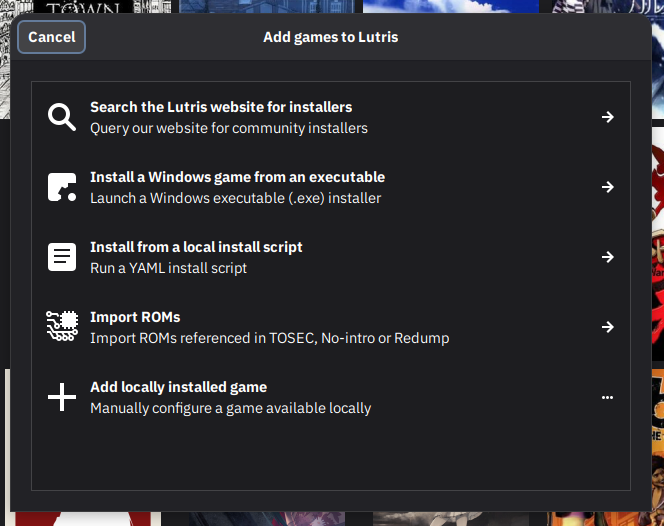Click ellipsis beside Add locally installed game
This screenshot has height=526, width=664.
pyautogui.click(x=608, y=397)
